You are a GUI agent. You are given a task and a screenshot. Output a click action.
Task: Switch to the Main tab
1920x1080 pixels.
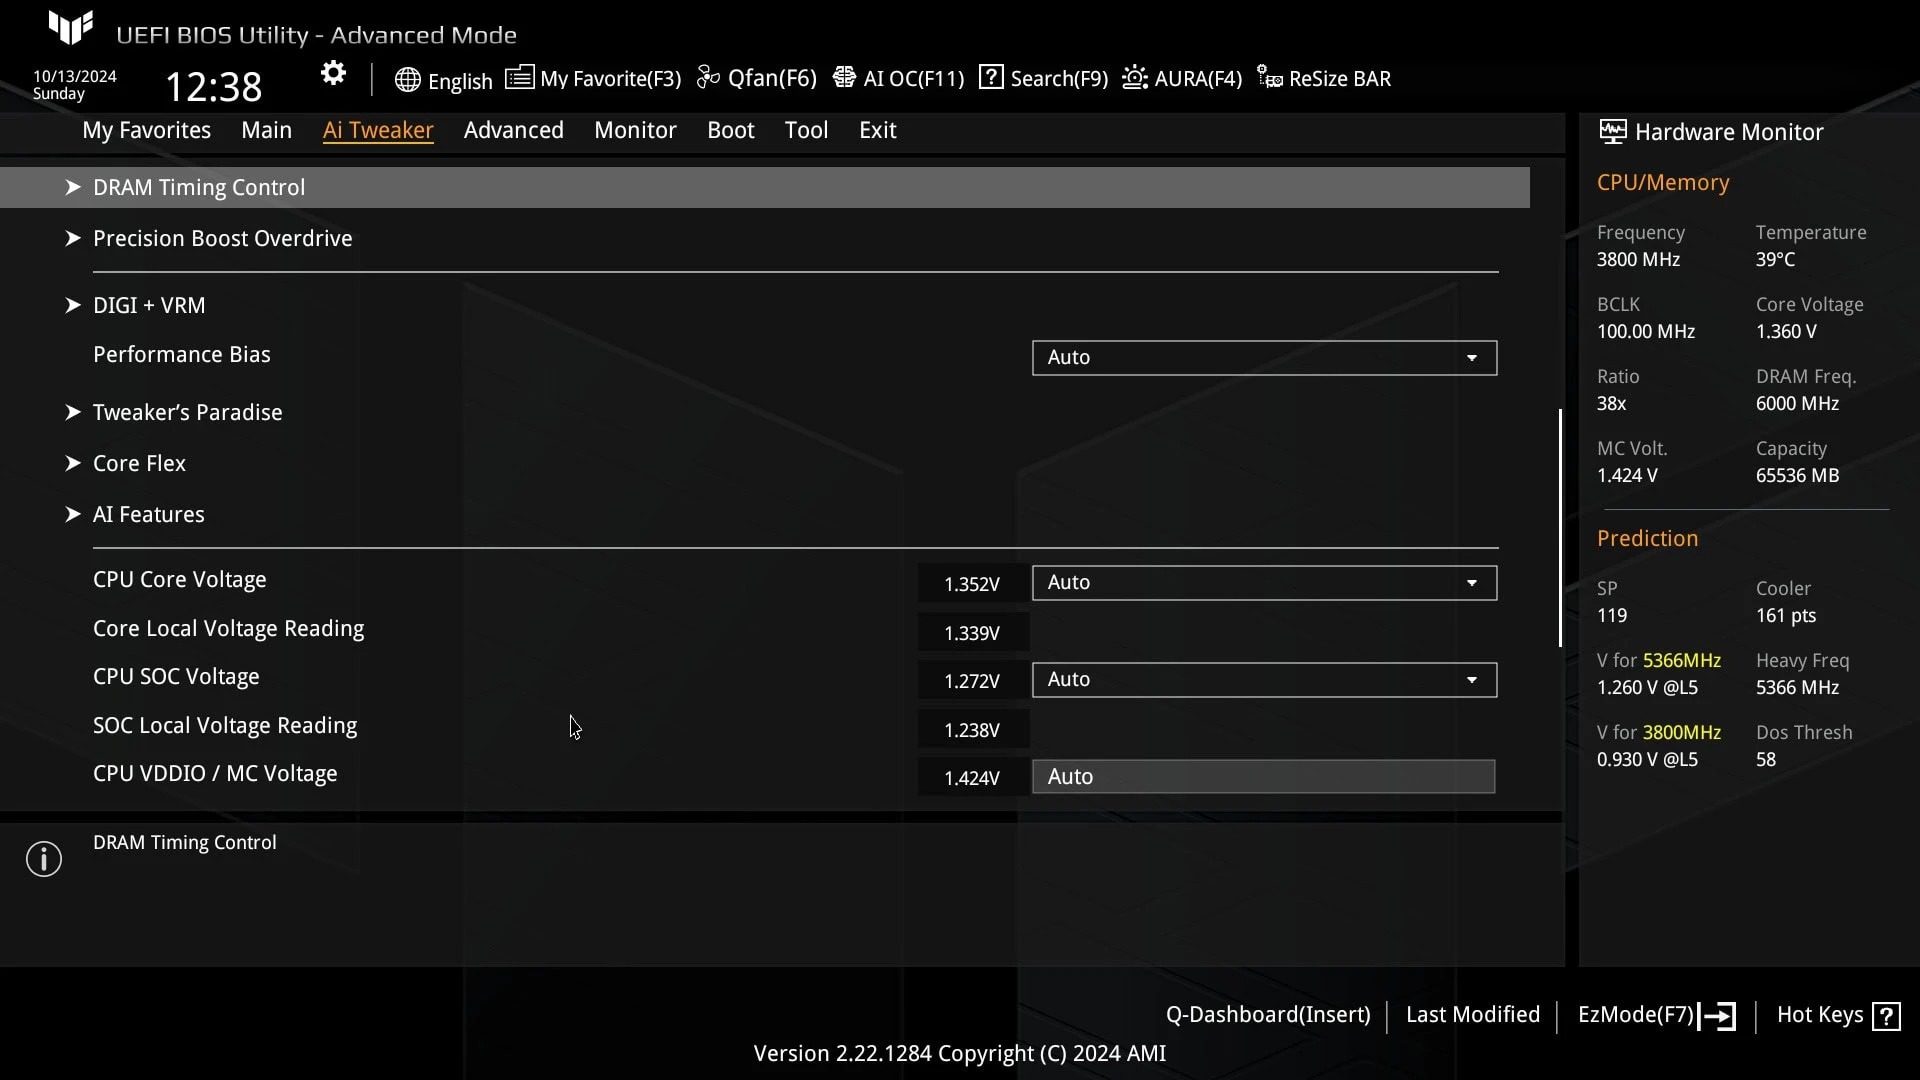[266, 130]
